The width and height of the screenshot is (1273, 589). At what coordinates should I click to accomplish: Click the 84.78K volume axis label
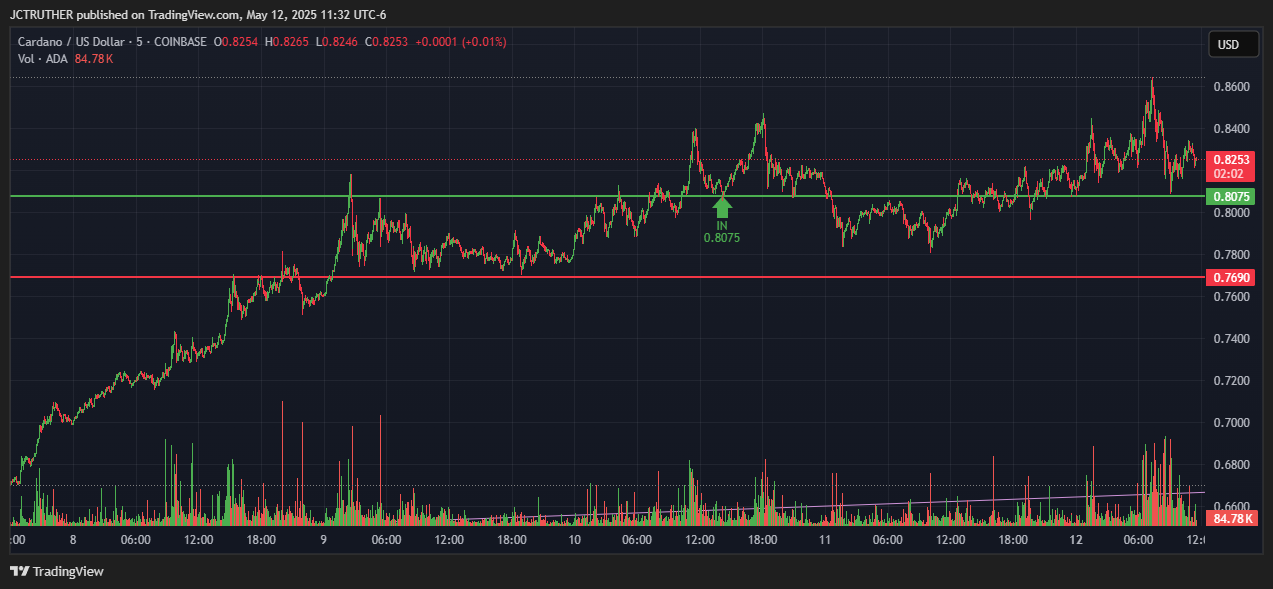(x=1231, y=519)
